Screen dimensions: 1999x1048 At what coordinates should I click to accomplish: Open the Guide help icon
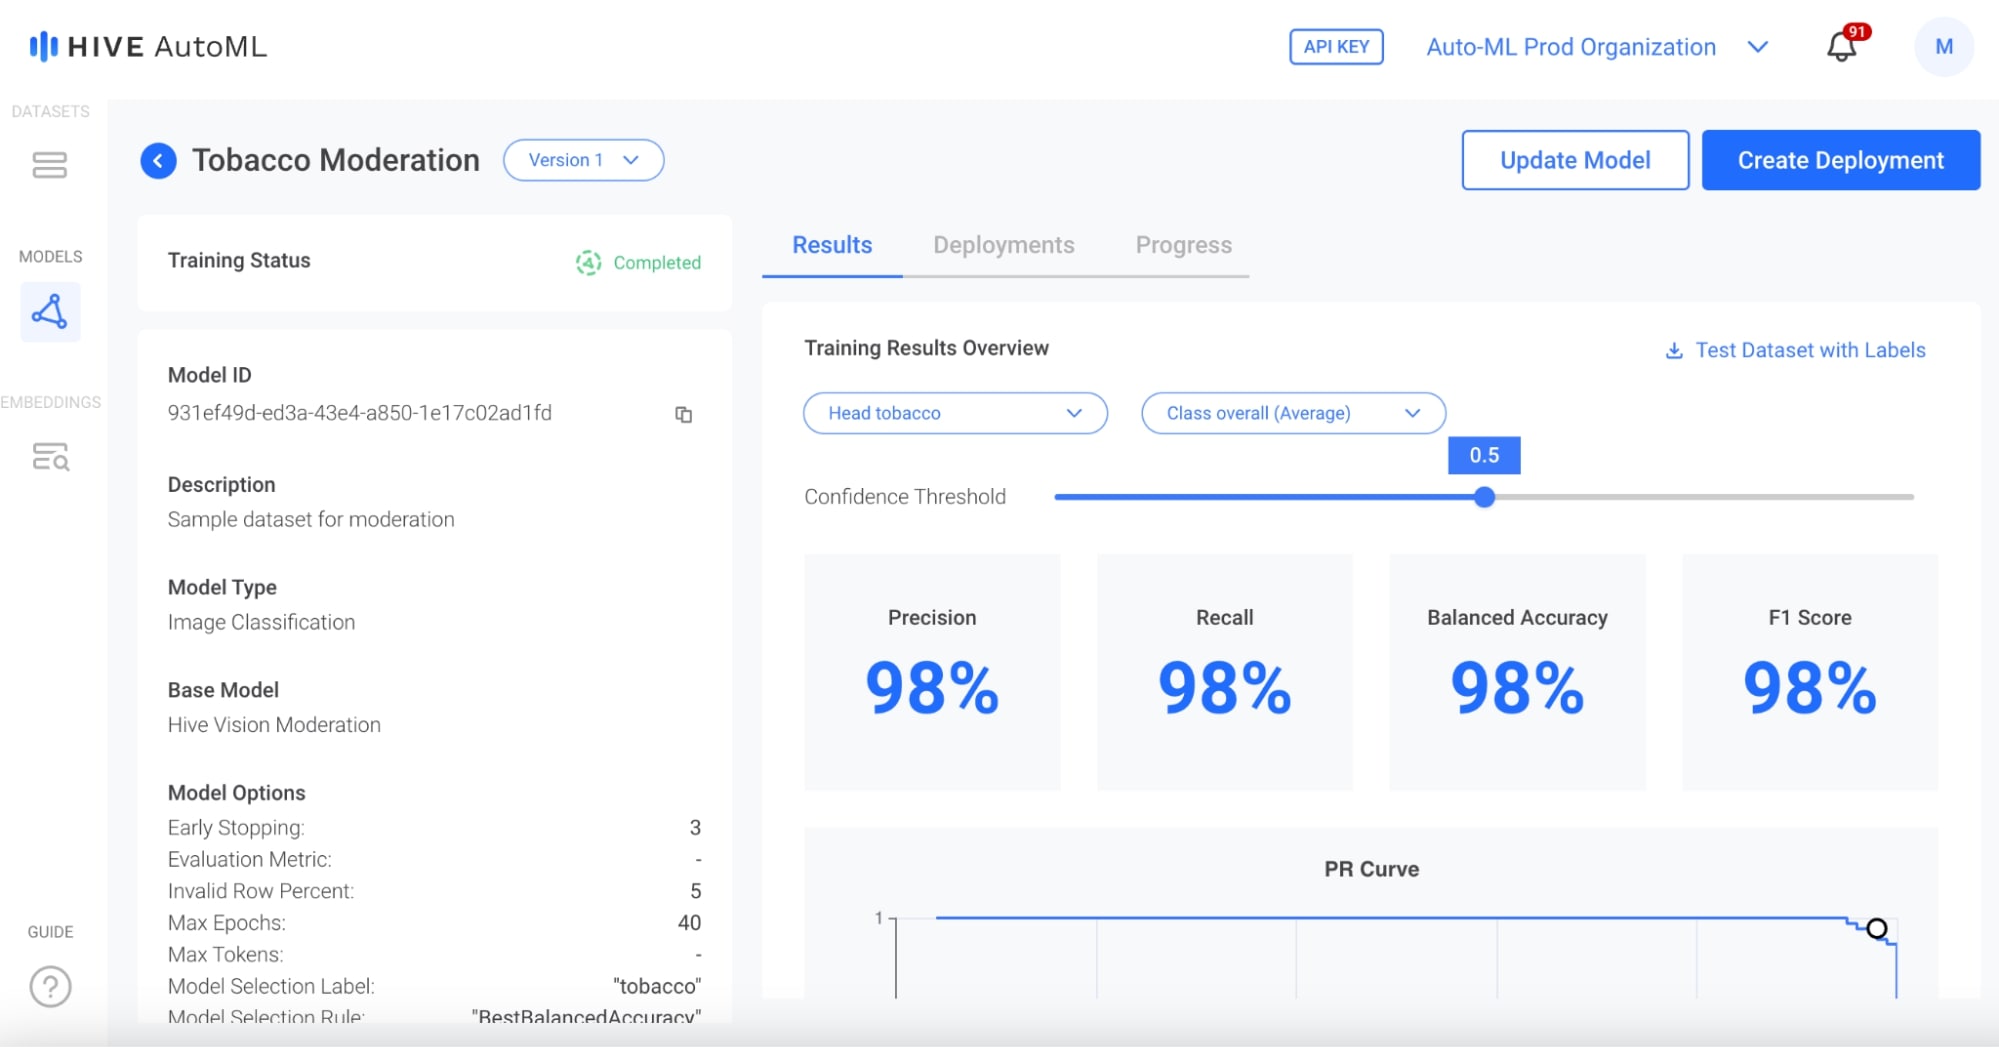coord(50,987)
